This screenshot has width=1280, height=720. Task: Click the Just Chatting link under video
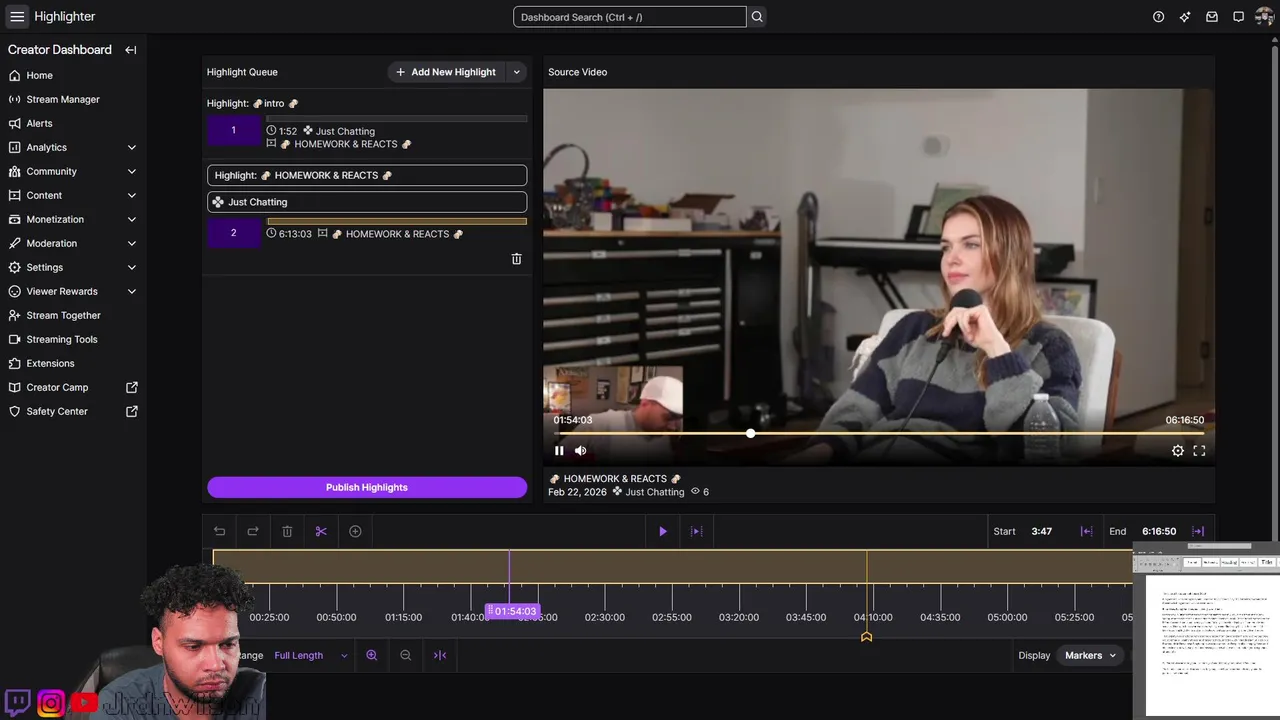coord(655,492)
